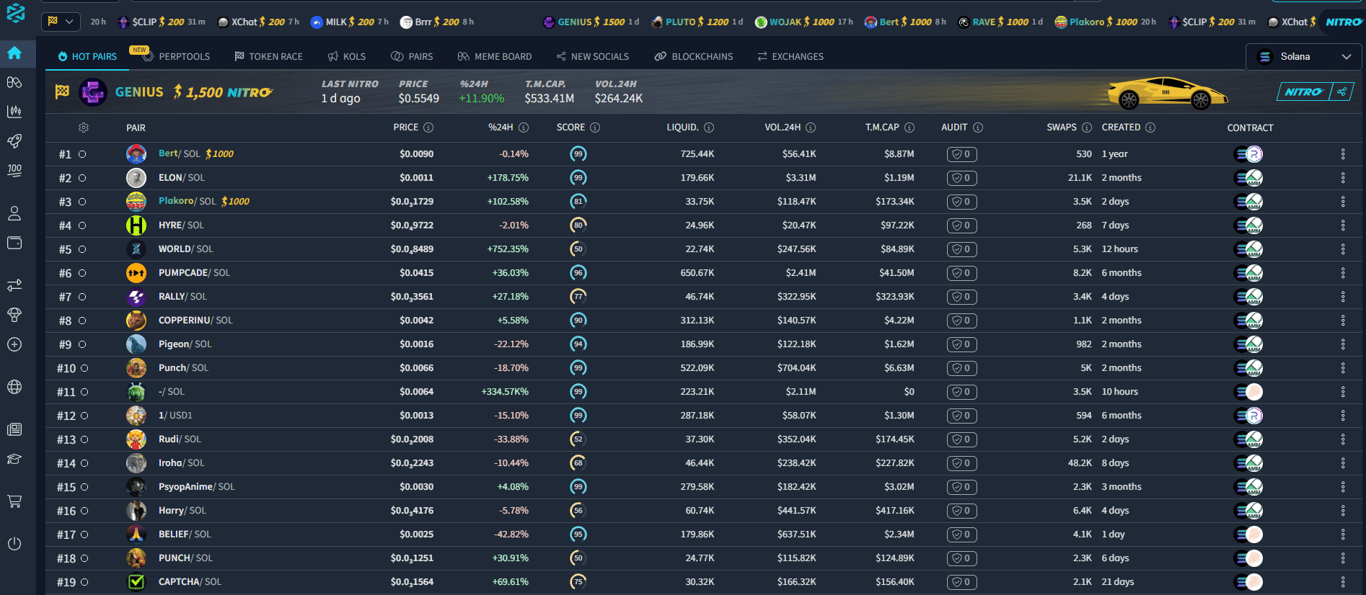
Task: Open table settings gear icon
Action: tap(83, 128)
